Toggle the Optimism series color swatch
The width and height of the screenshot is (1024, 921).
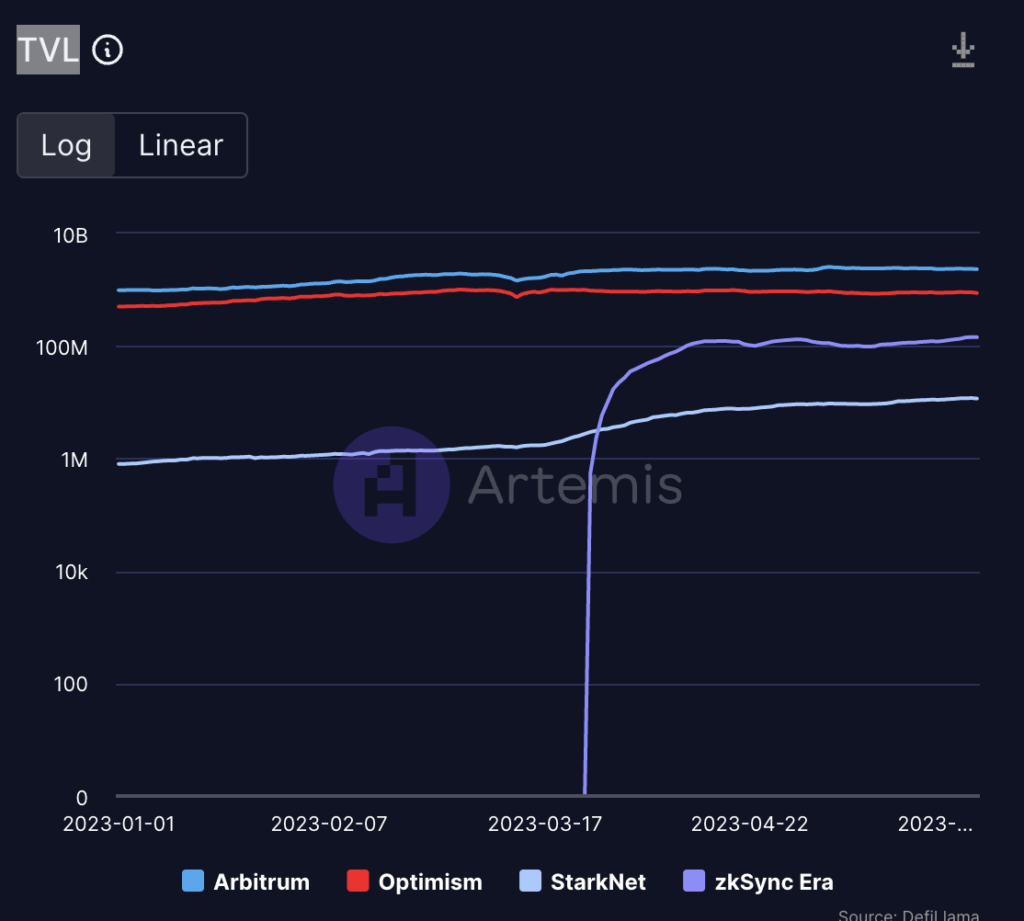coord(358,881)
